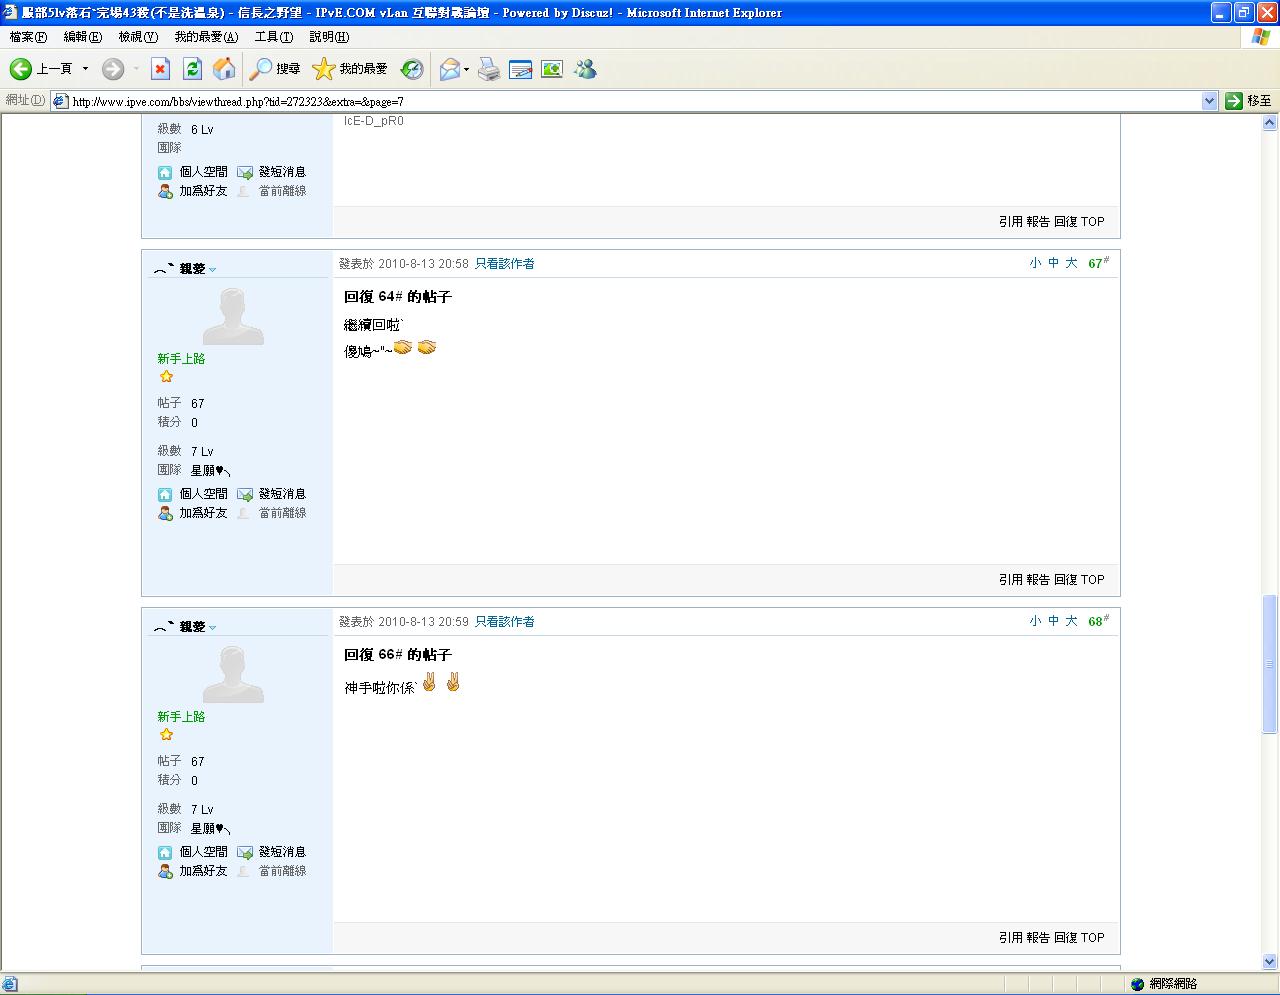
Task: Open the 檢視 (View) menu
Action: (x=137, y=37)
